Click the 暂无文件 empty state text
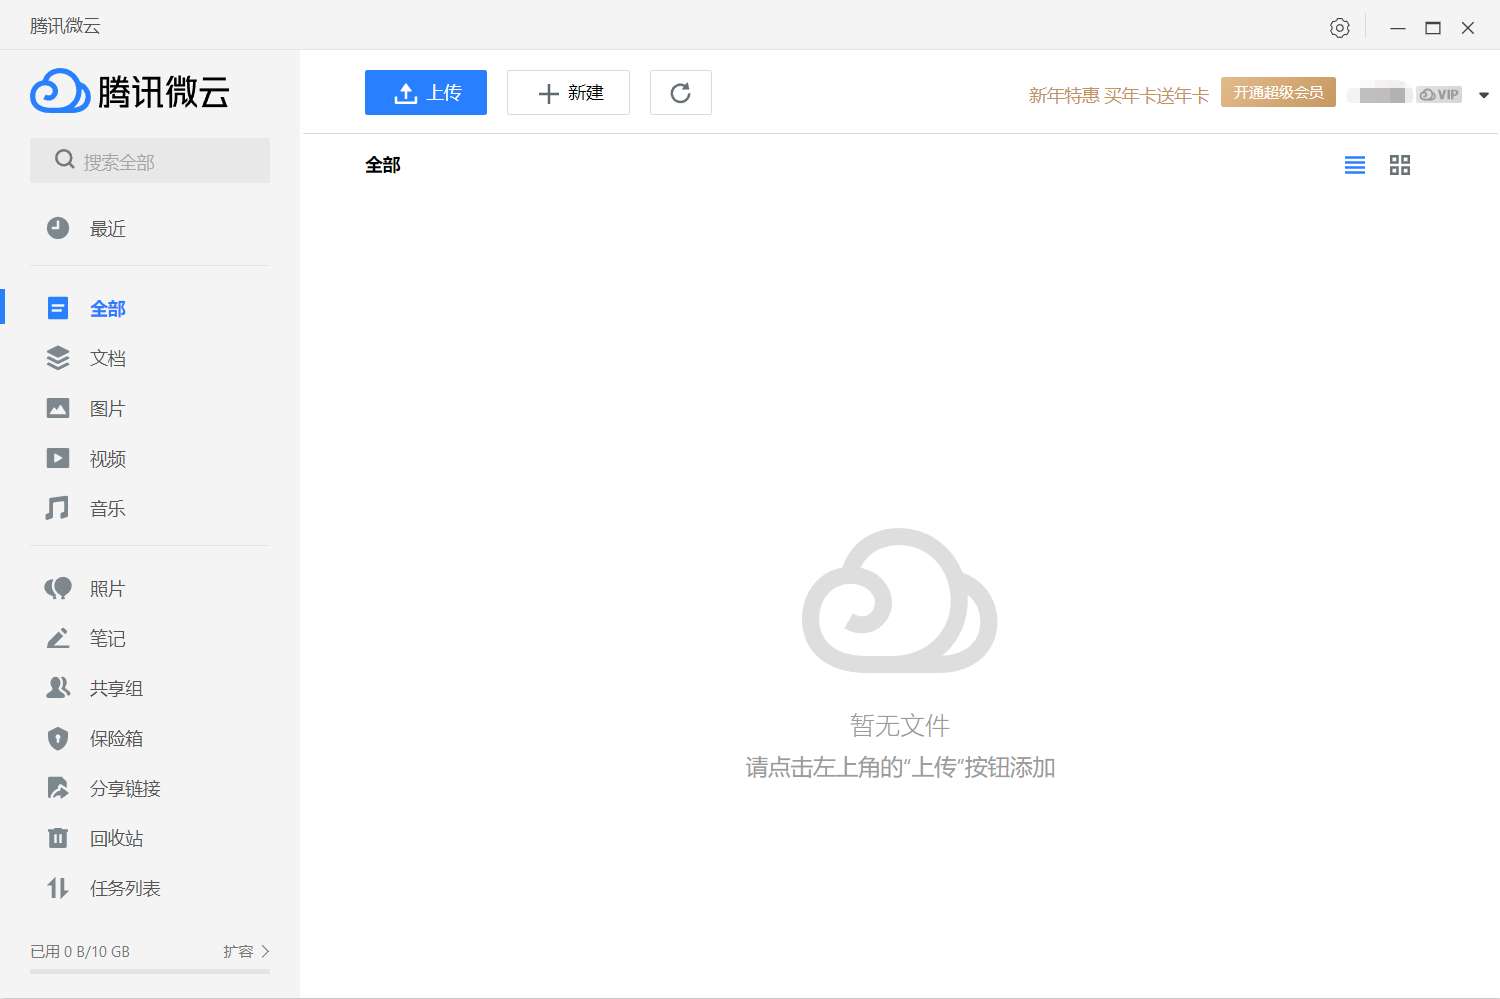 [x=900, y=725]
